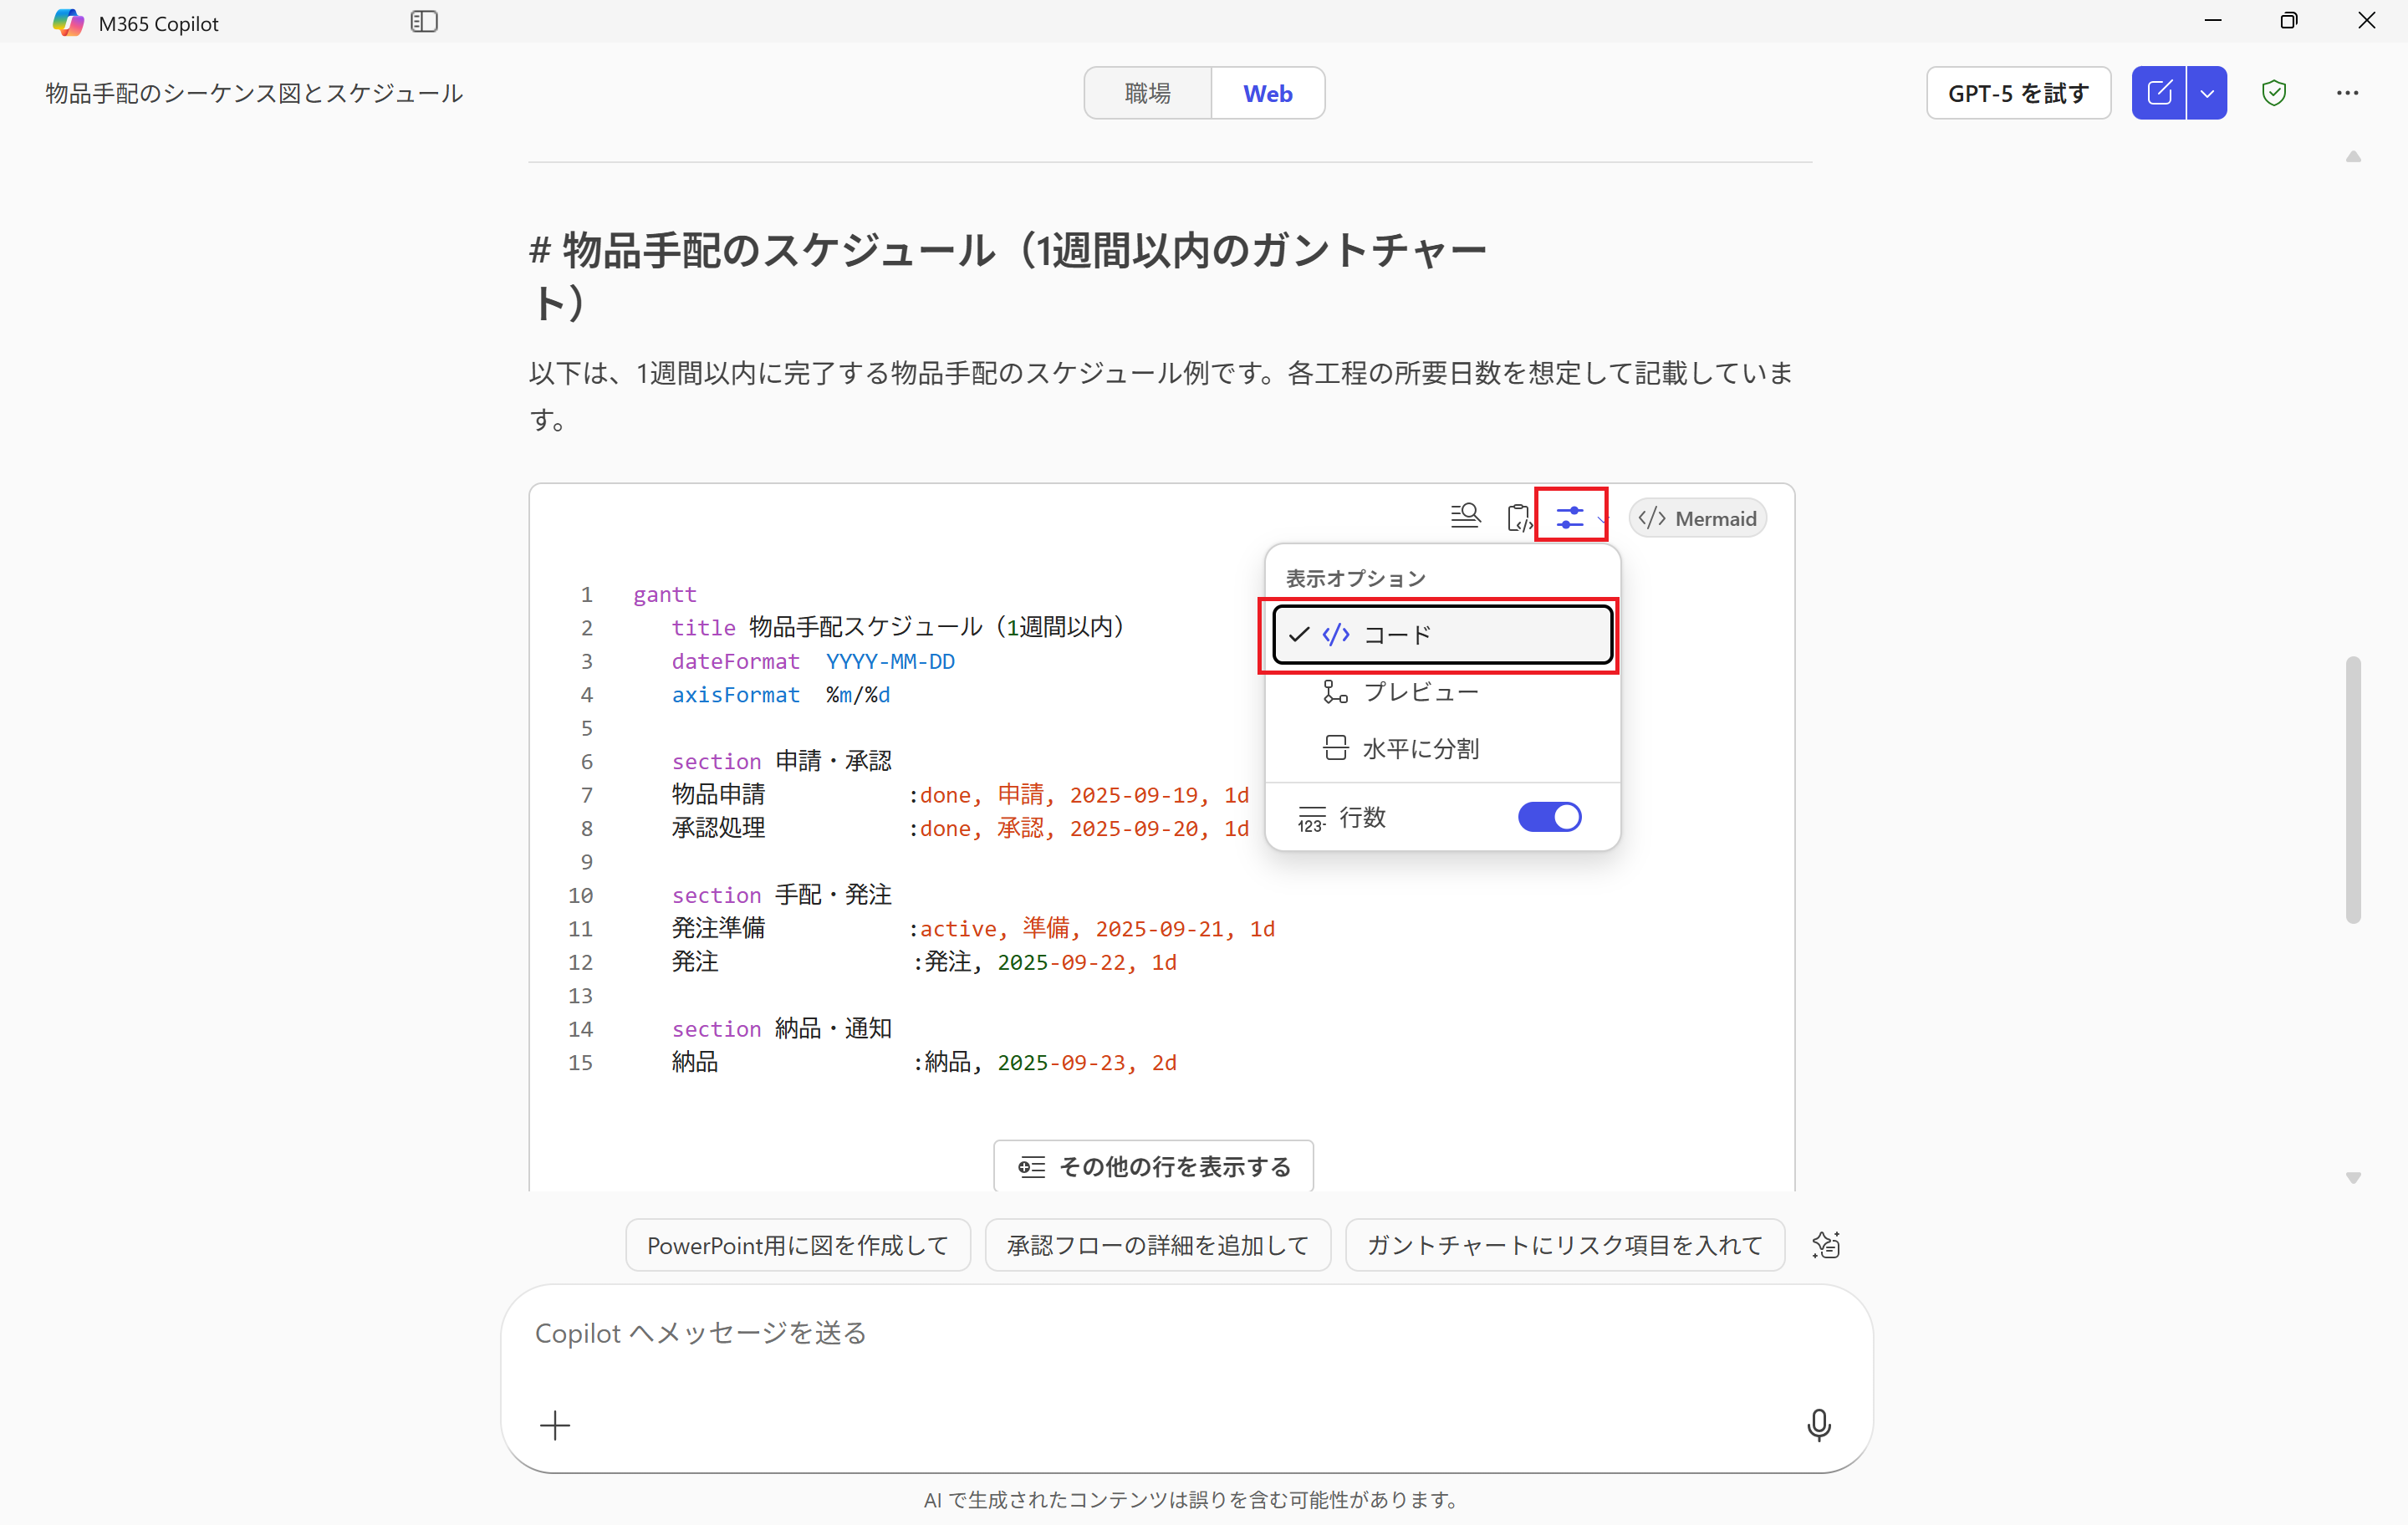Enable the 行数 line numbers switch

pos(1549,817)
